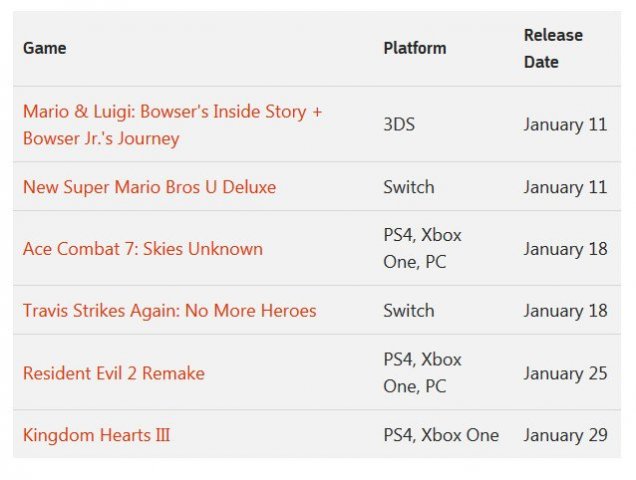Image resolution: width=636 pixels, height=480 pixels.
Task: Click the Platform column header
Action: tap(414, 48)
